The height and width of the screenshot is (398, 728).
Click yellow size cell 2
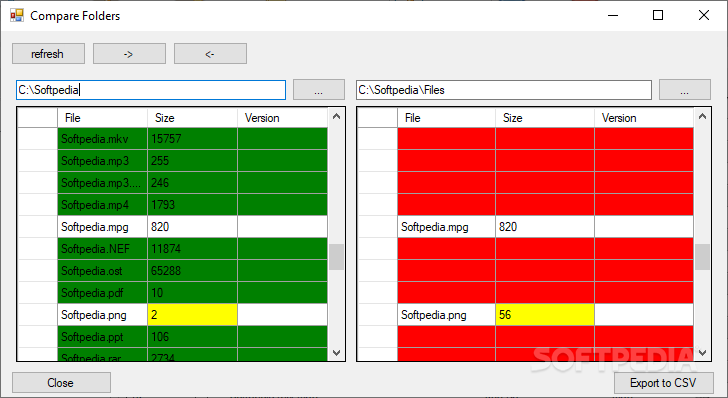point(193,315)
